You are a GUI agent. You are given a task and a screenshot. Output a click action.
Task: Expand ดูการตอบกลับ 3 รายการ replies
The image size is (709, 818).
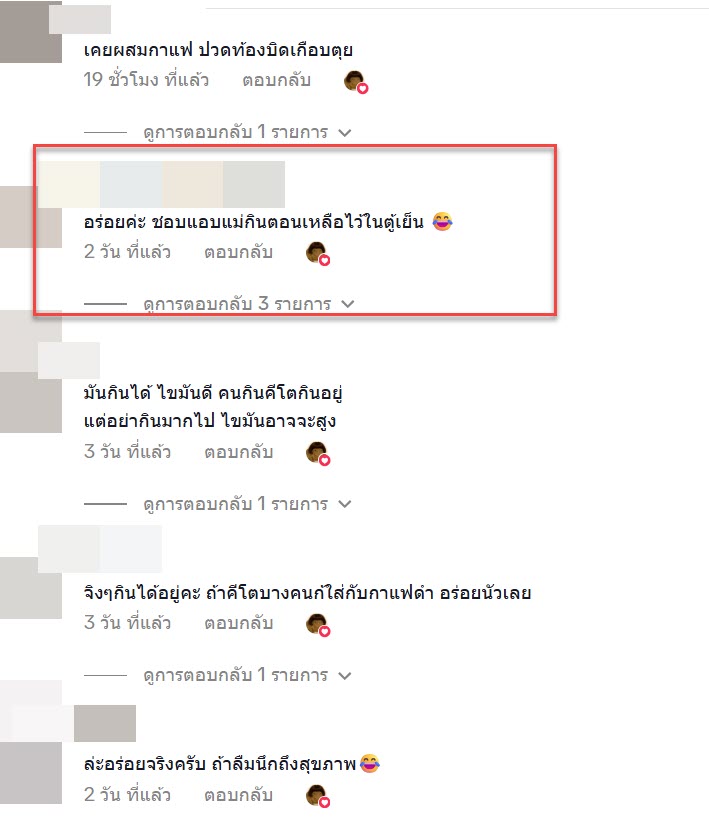(x=249, y=304)
